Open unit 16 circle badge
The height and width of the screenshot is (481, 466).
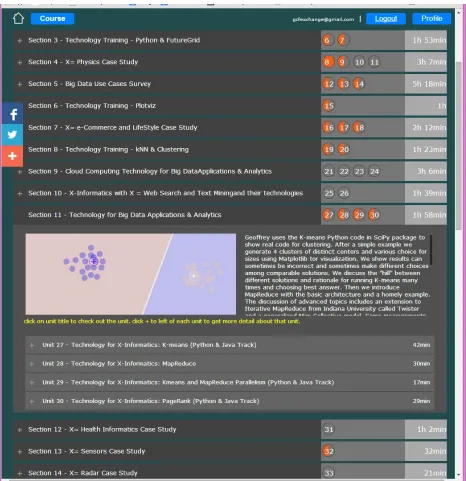328,128
